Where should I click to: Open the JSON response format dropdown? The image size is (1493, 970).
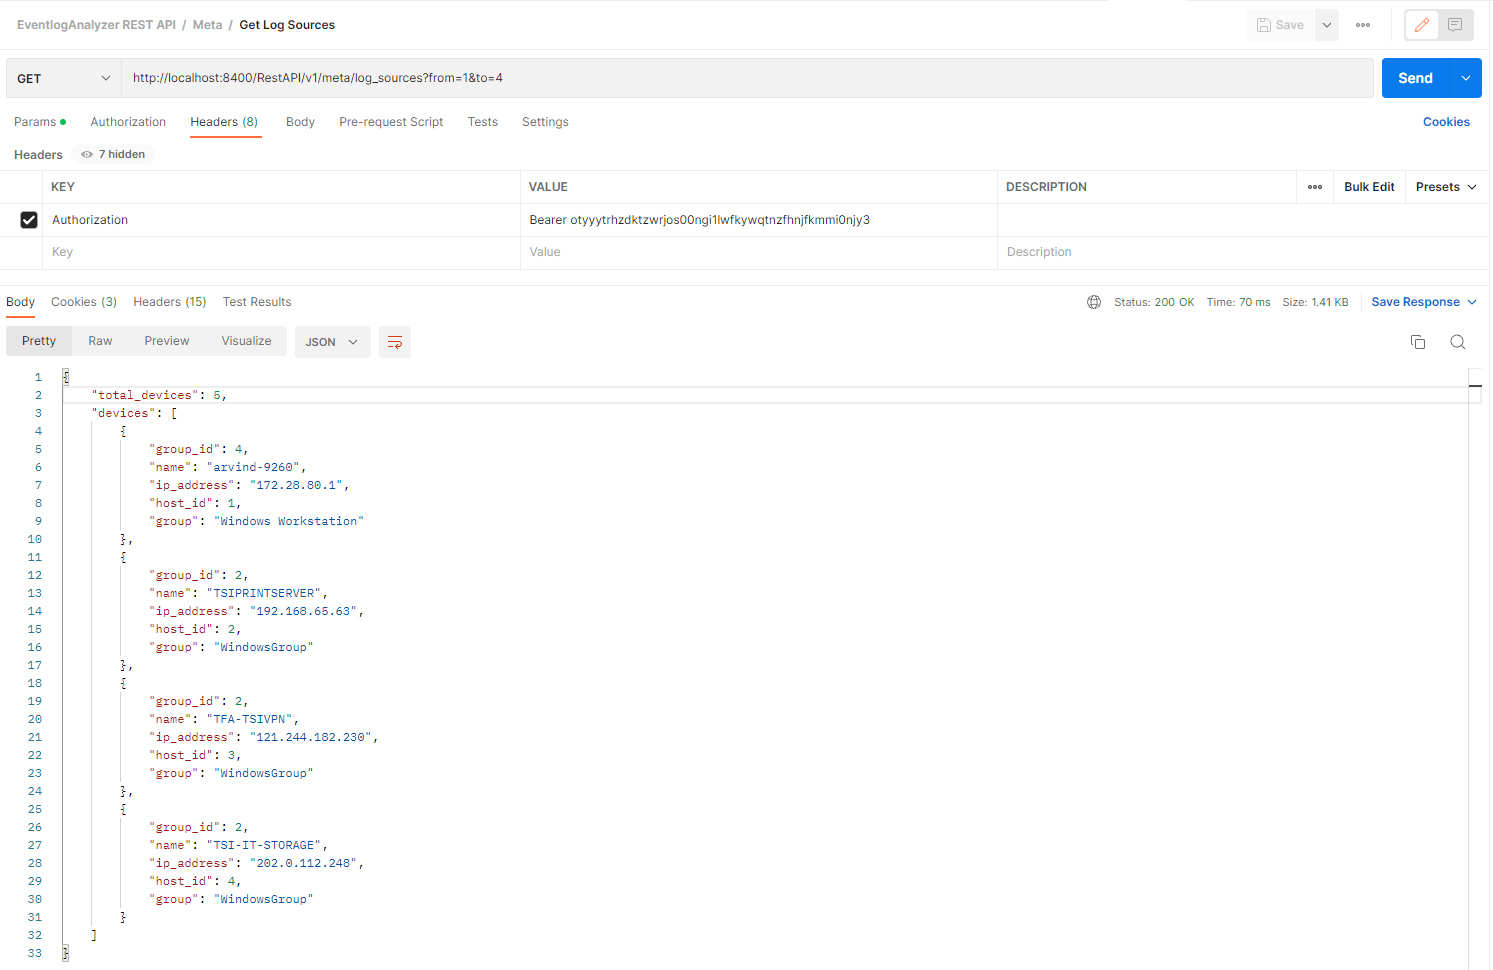[332, 341]
